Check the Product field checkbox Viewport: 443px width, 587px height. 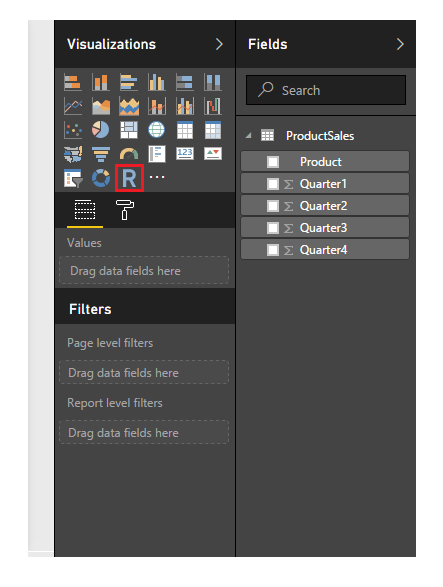pos(273,162)
